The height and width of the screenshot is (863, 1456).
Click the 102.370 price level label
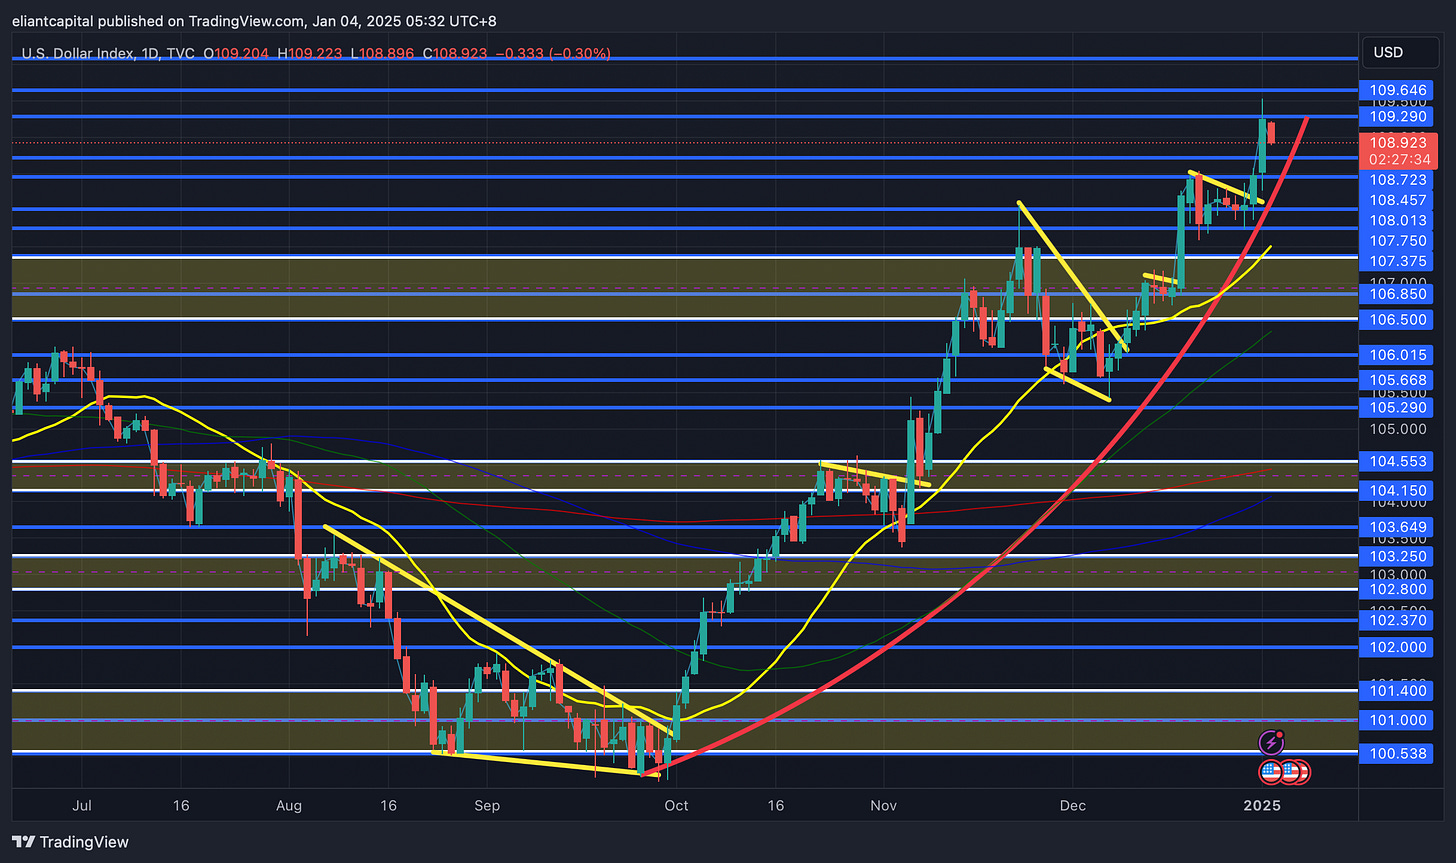[x=1397, y=621]
